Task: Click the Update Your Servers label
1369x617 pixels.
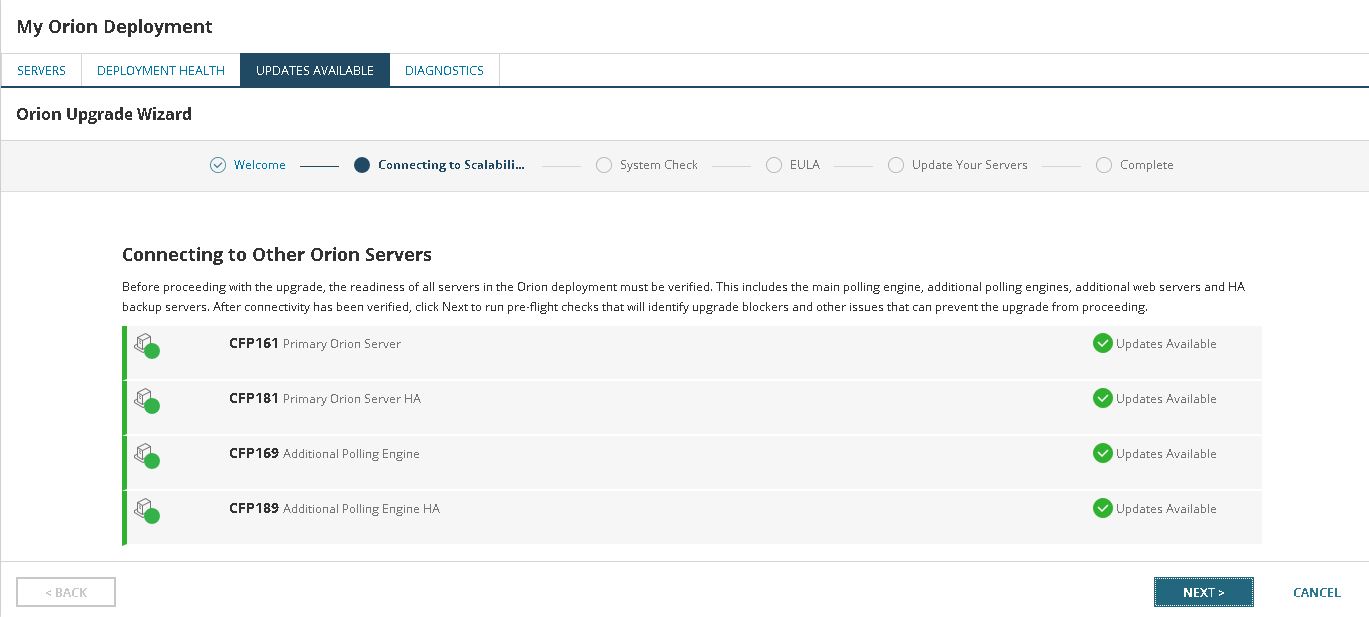Action: pyautogui.click(x=970, y=165)
